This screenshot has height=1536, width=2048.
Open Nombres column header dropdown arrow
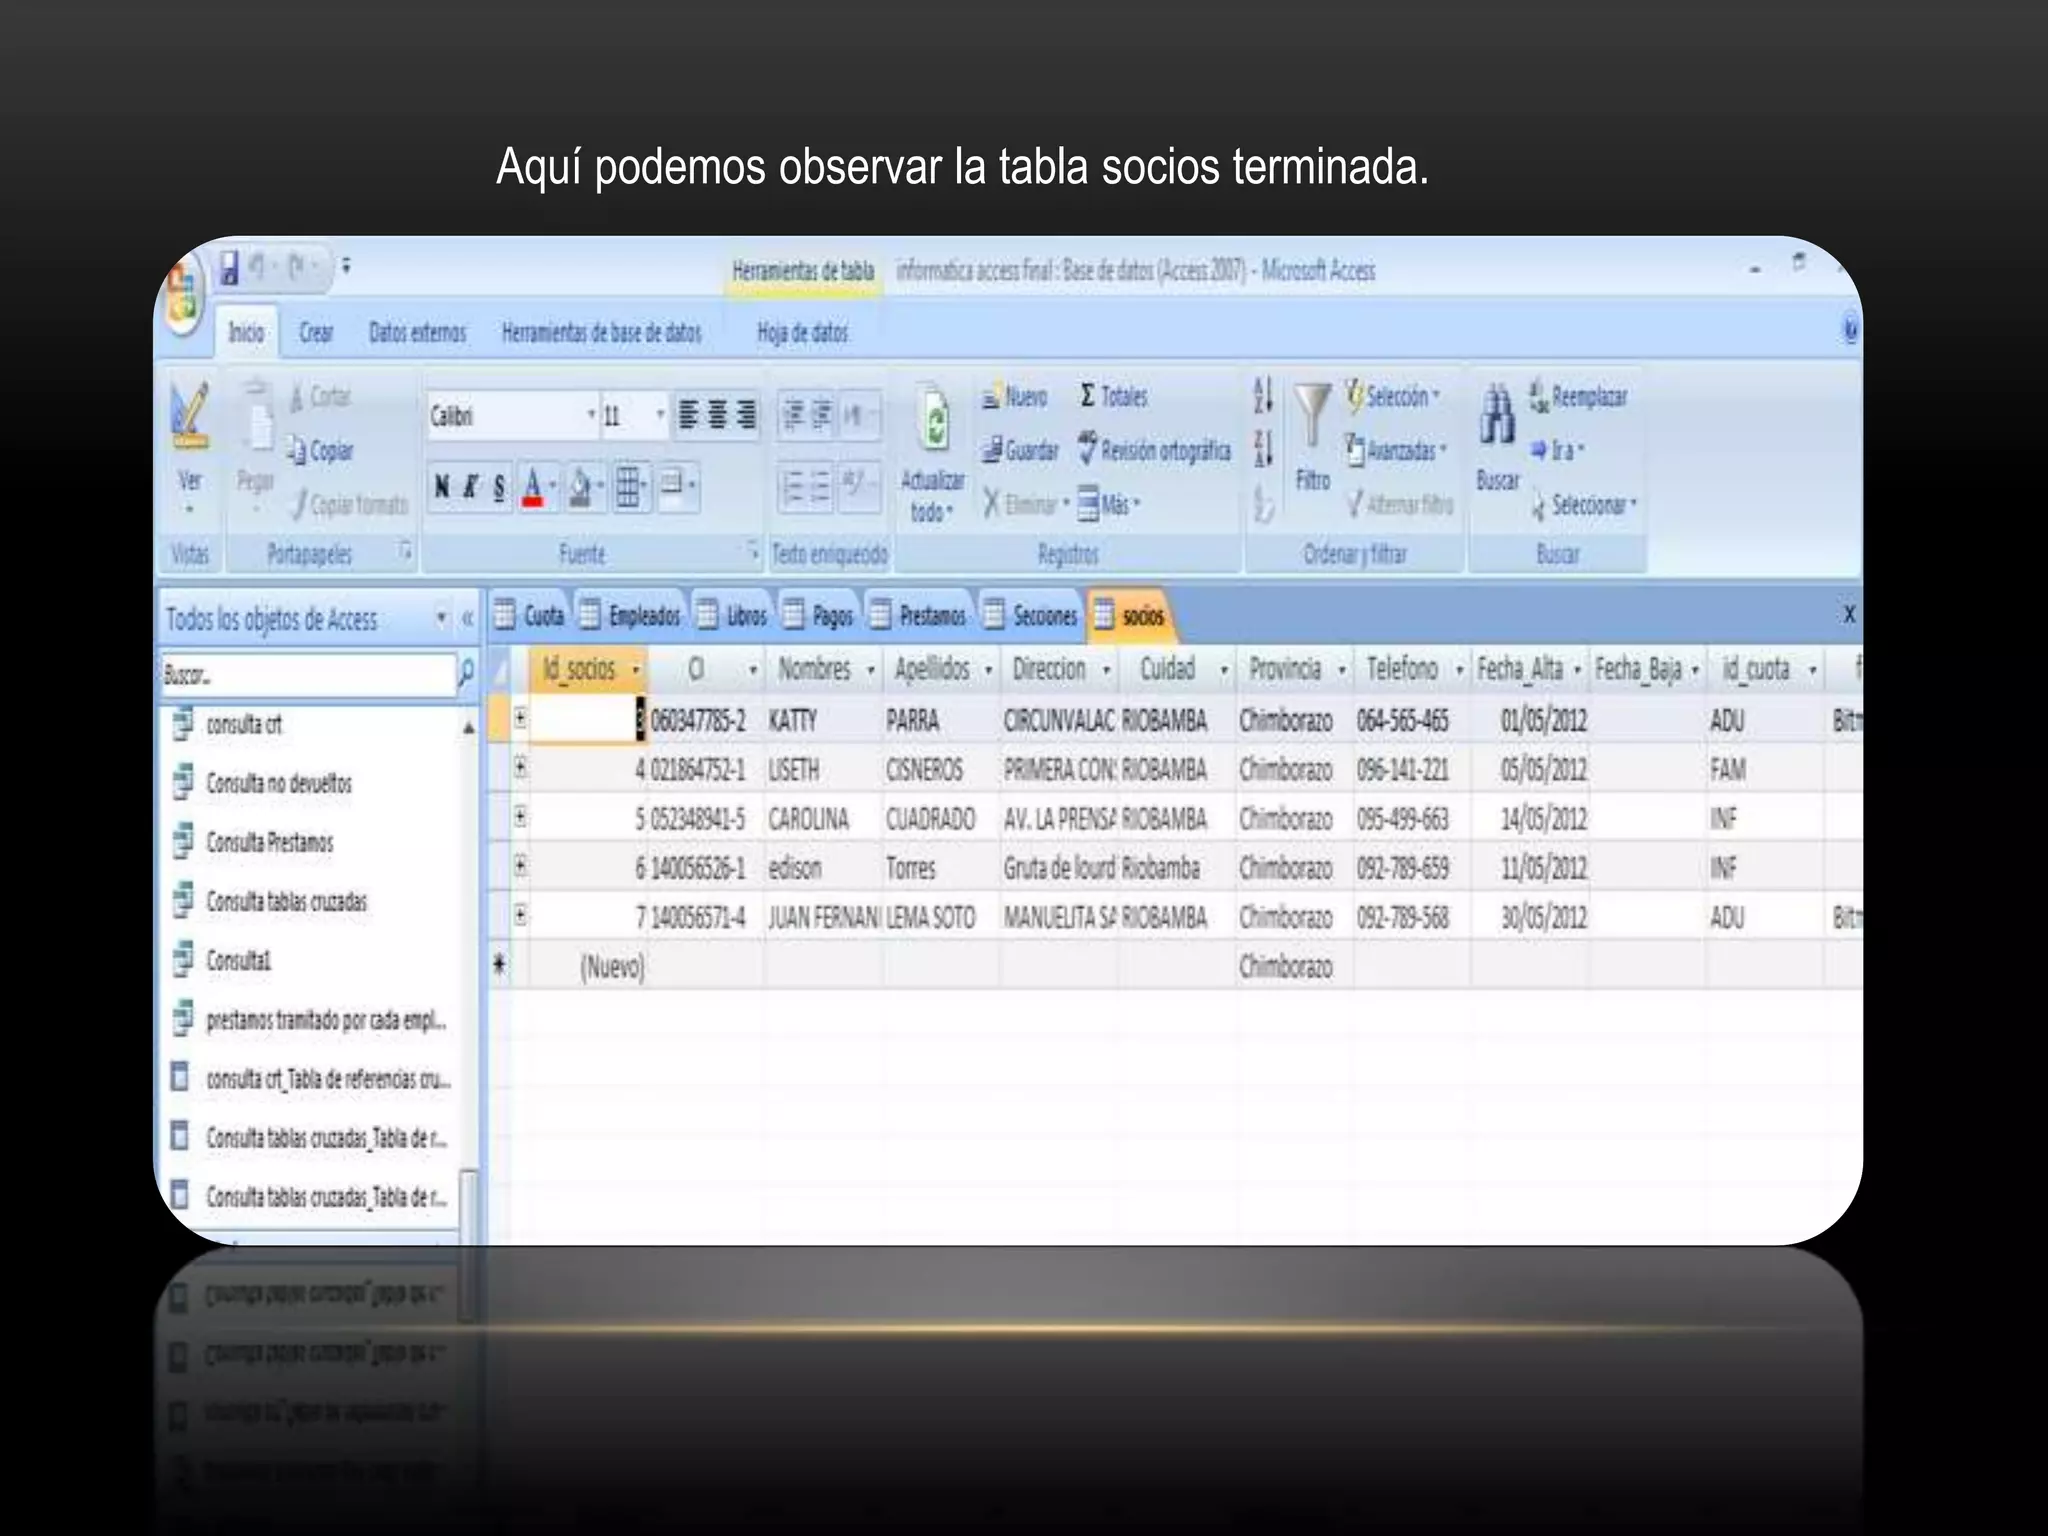click(870, 670)
